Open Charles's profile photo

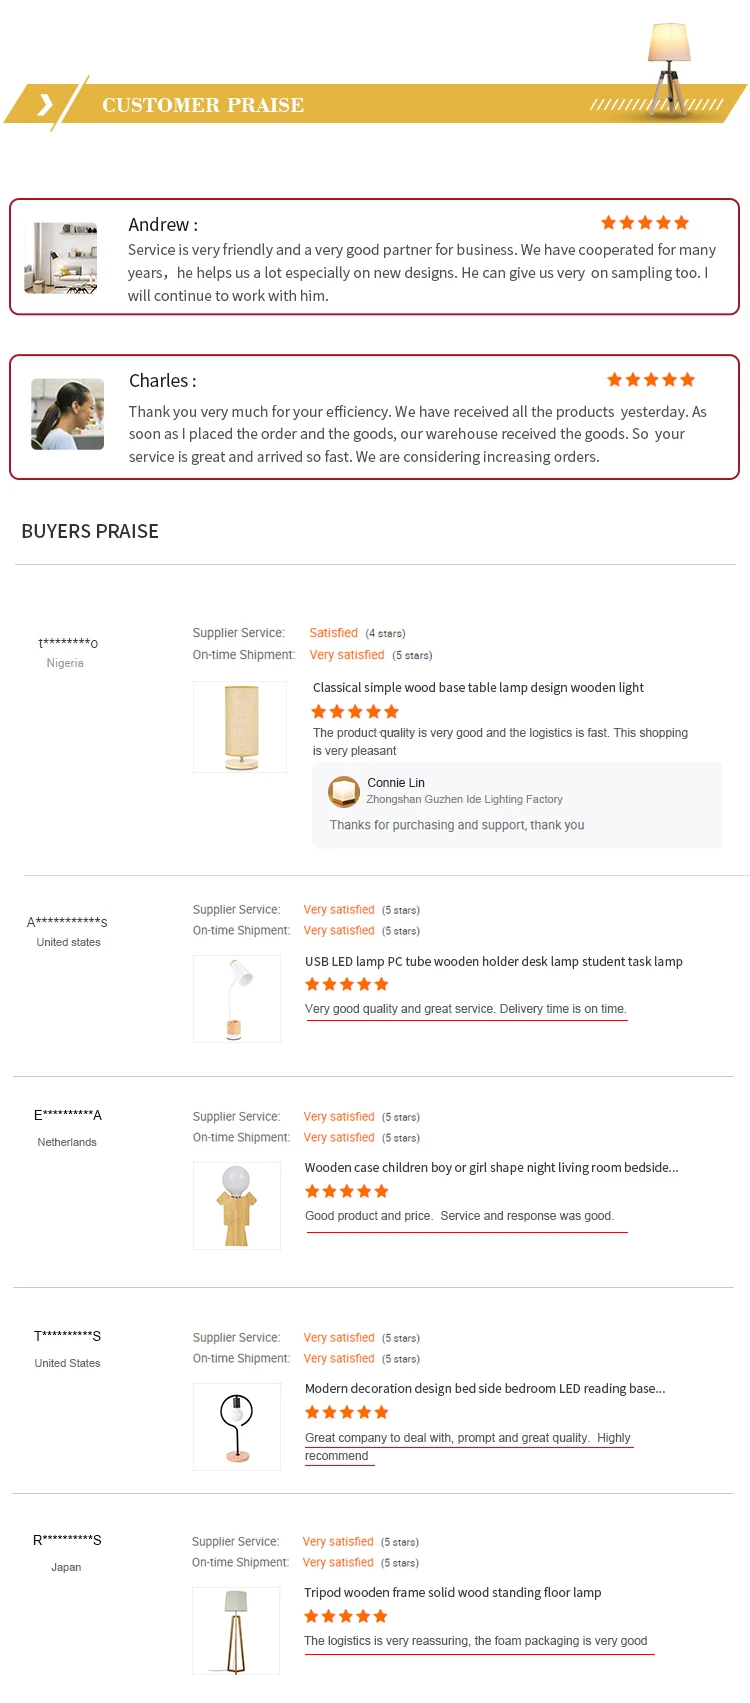click(68, 414)
